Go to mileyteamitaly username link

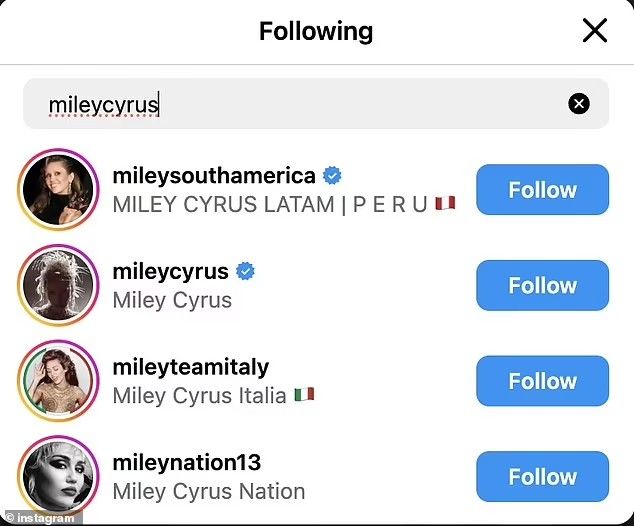click(191, 367)
